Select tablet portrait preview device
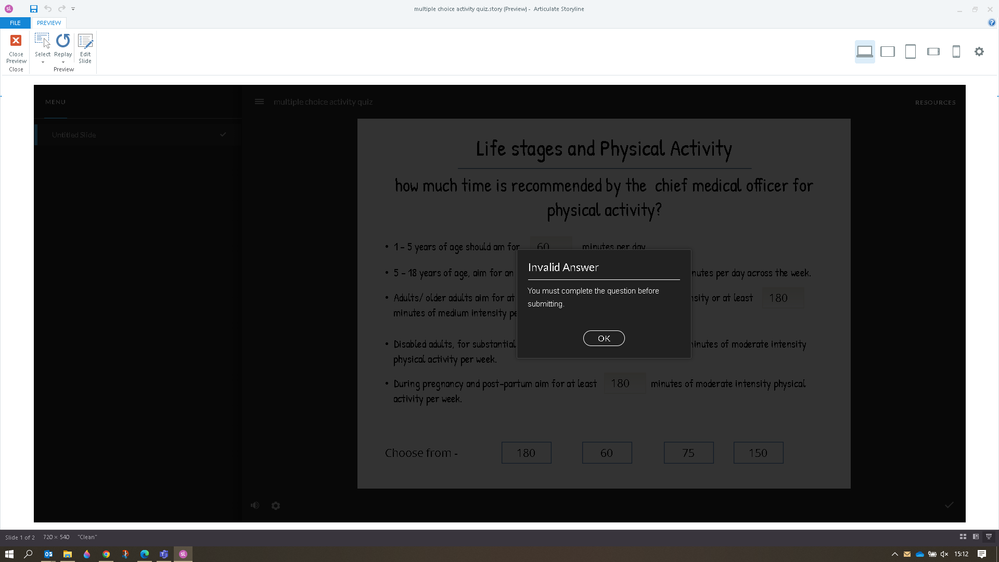Image resolution: width=999 pixels, height=562 pixels. [x=910, y=51]
